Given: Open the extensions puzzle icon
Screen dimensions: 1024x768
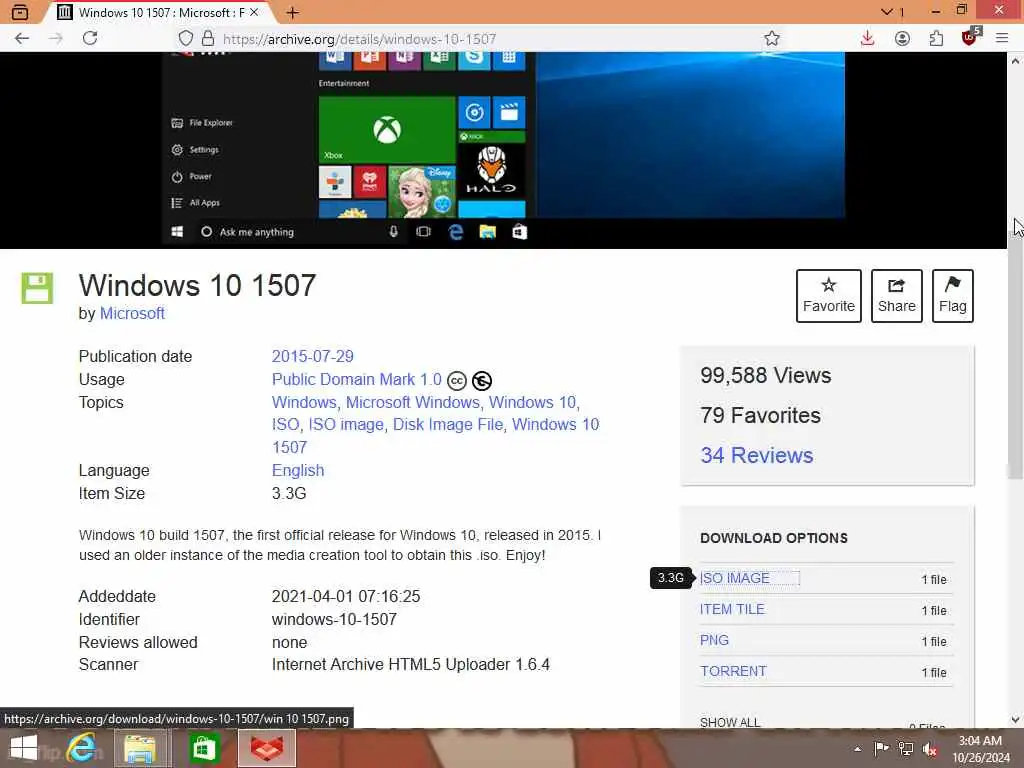Looking at the screenshot, I should coord(936,39).
